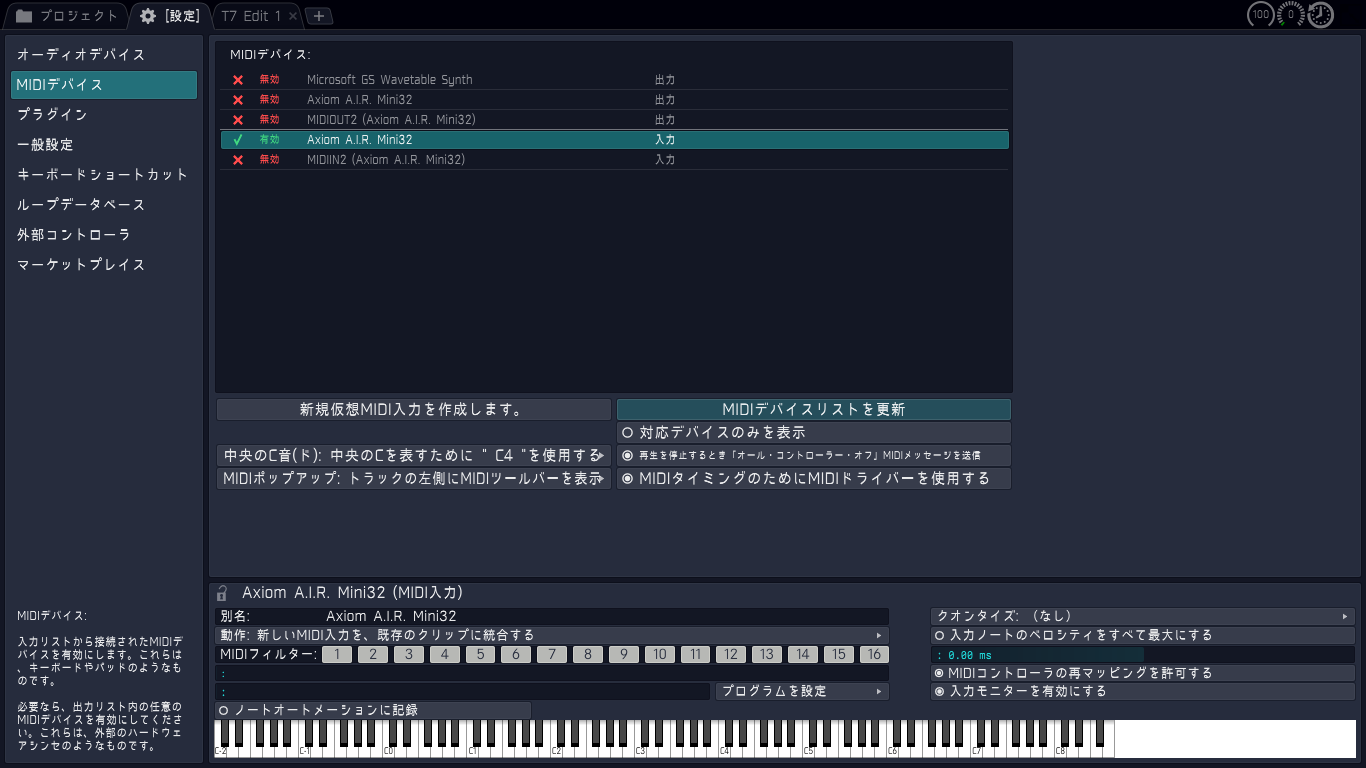Toggle MIDI filter channel 5
Viewport: 1366px width, 768px height.
(480, 654)
